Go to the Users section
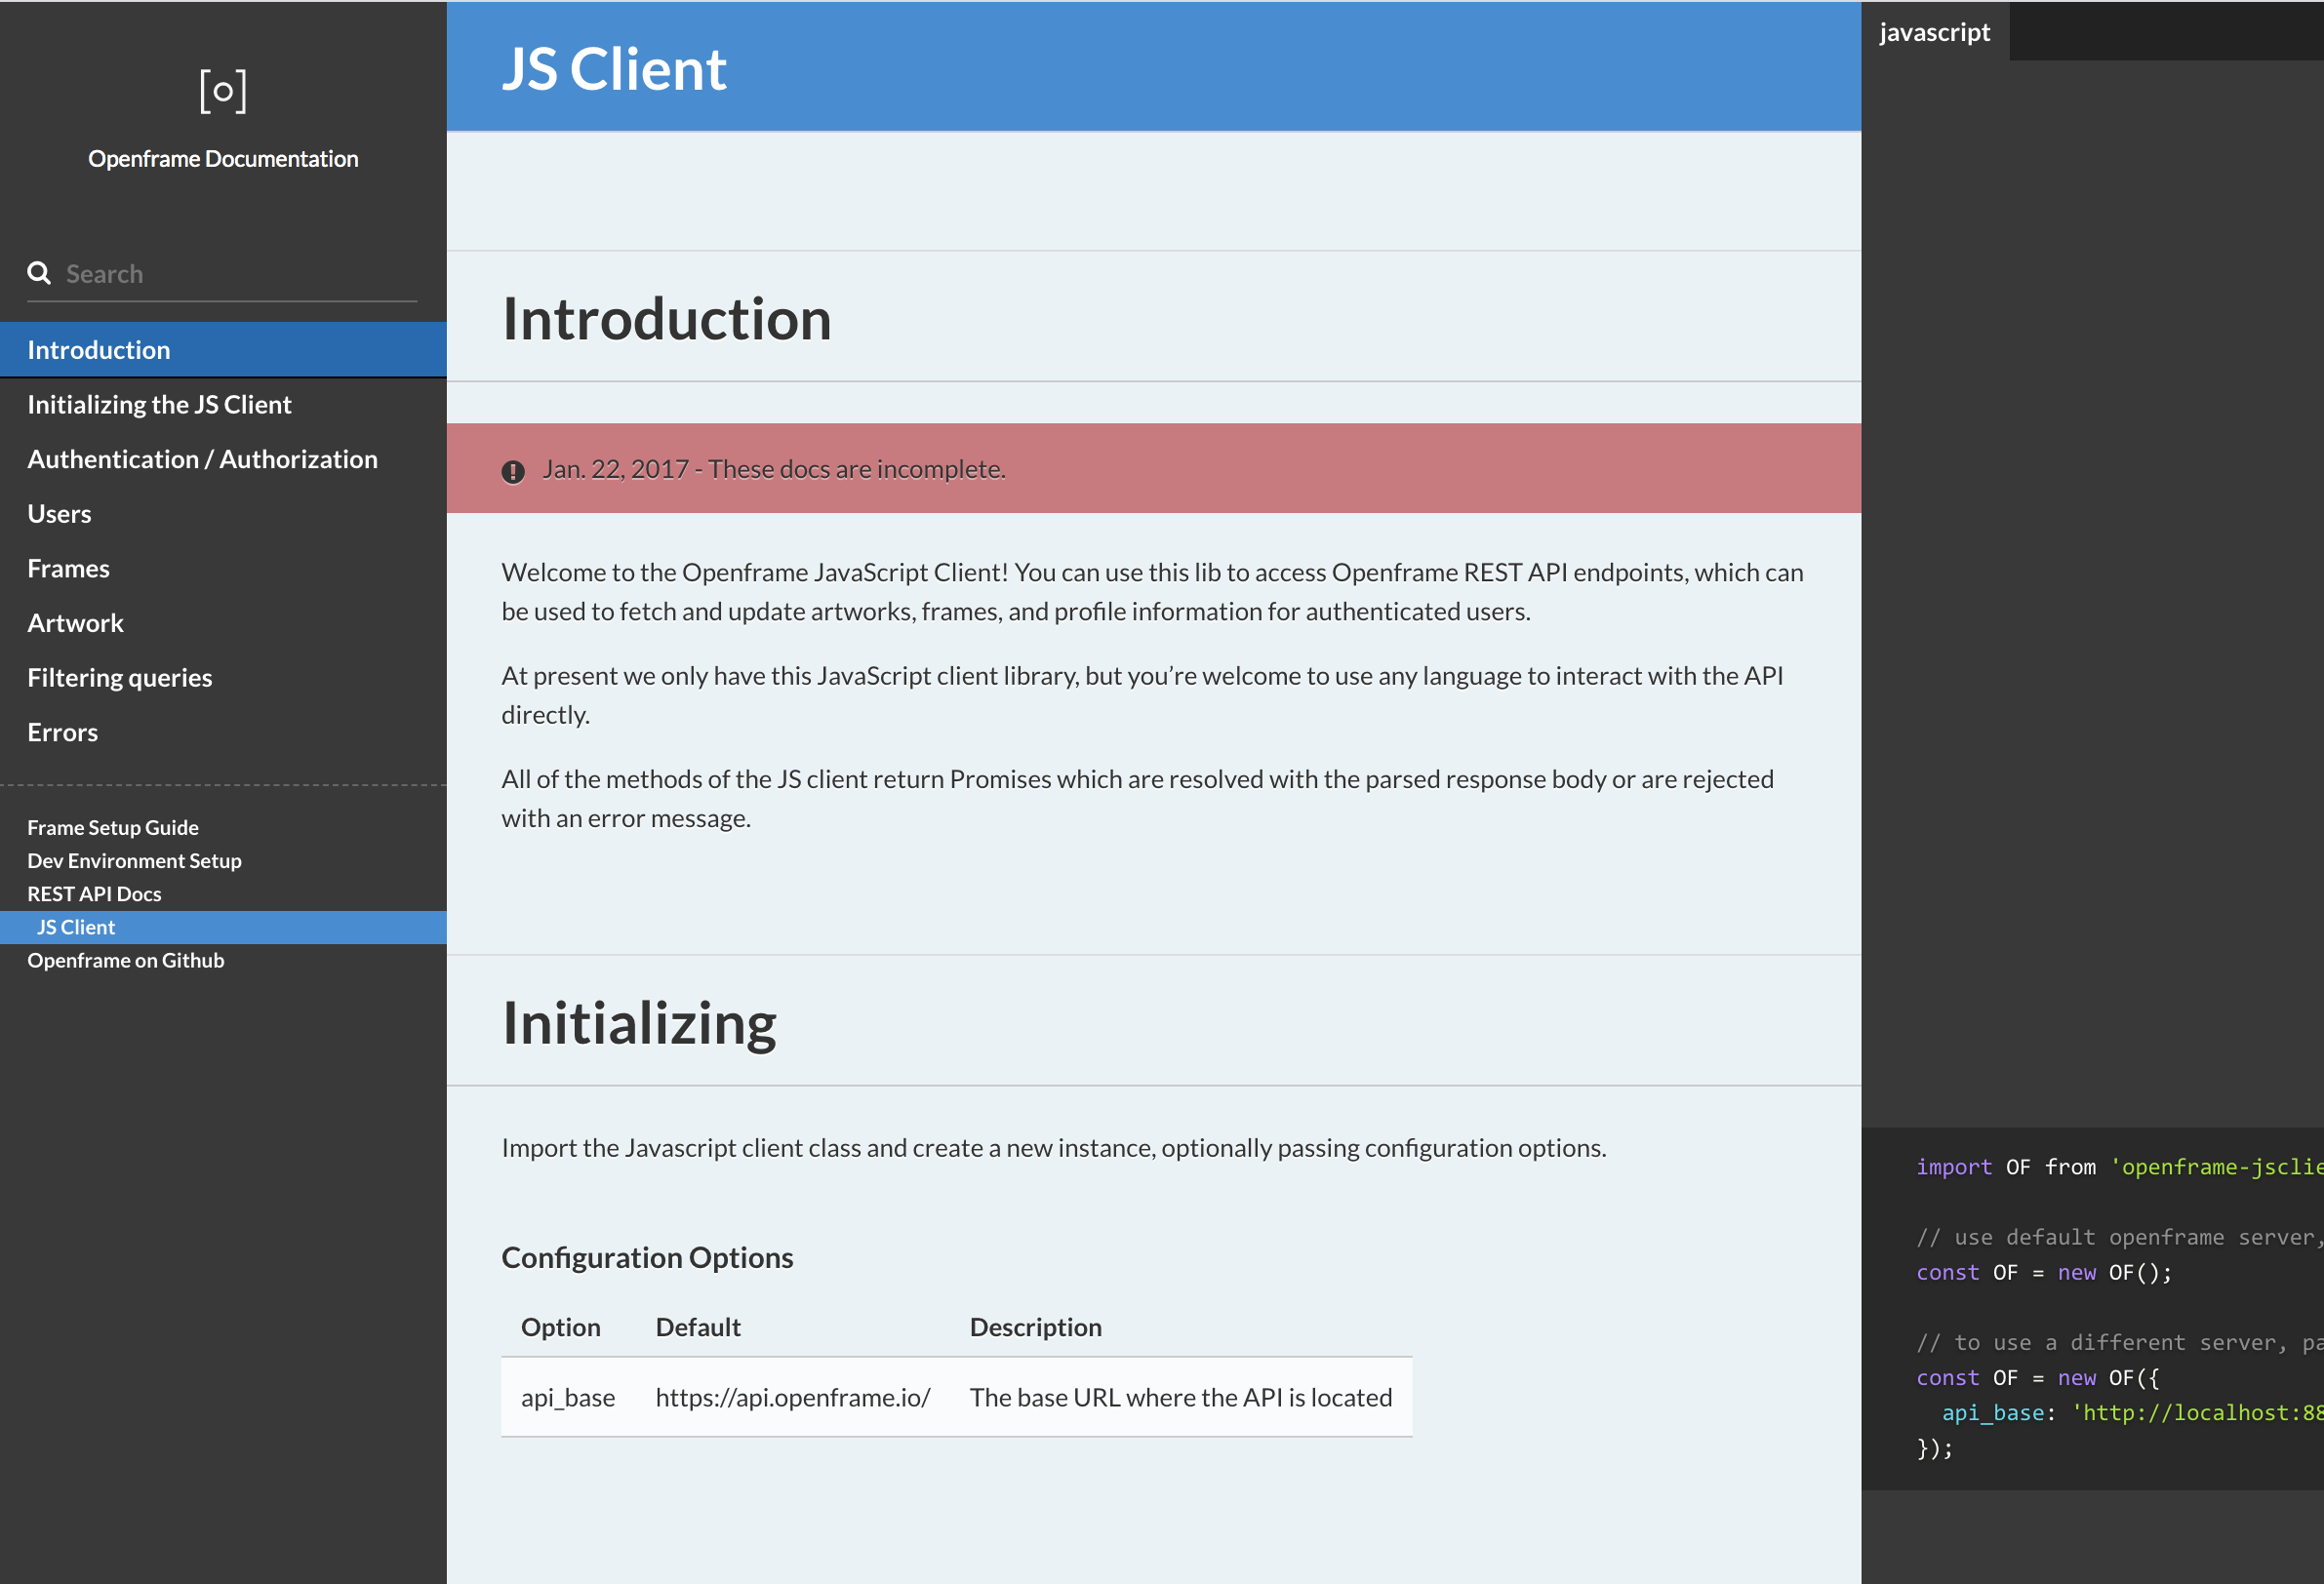The width and height of the screenshot is (2324, 1584). click(x=59, y=513)
